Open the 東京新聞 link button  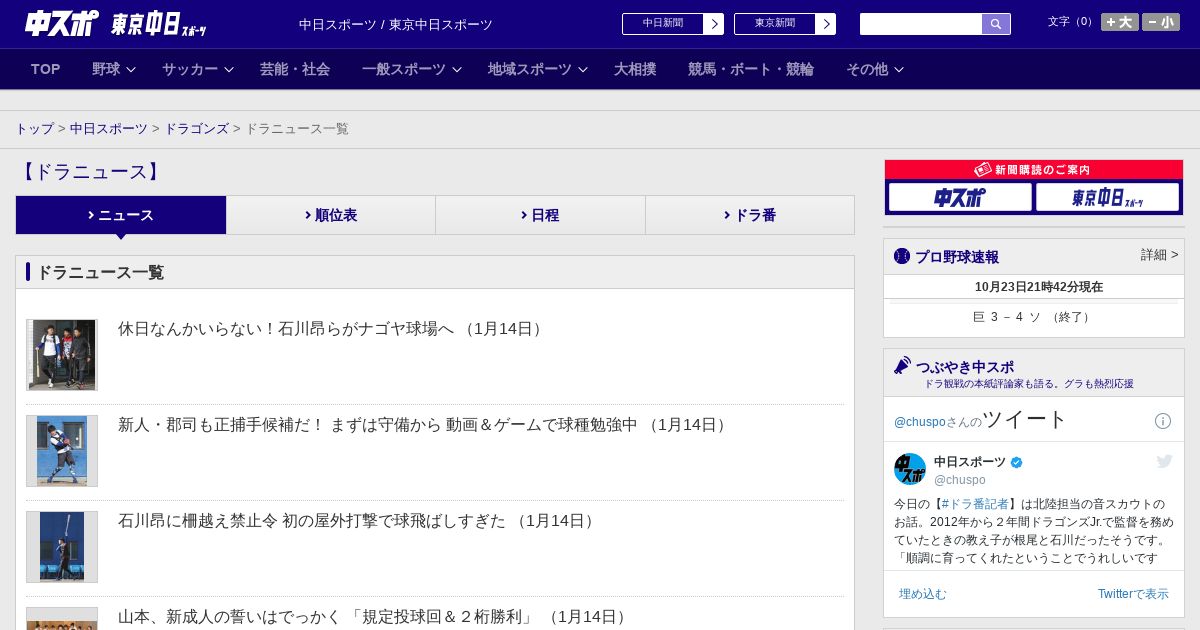point(784,24)
